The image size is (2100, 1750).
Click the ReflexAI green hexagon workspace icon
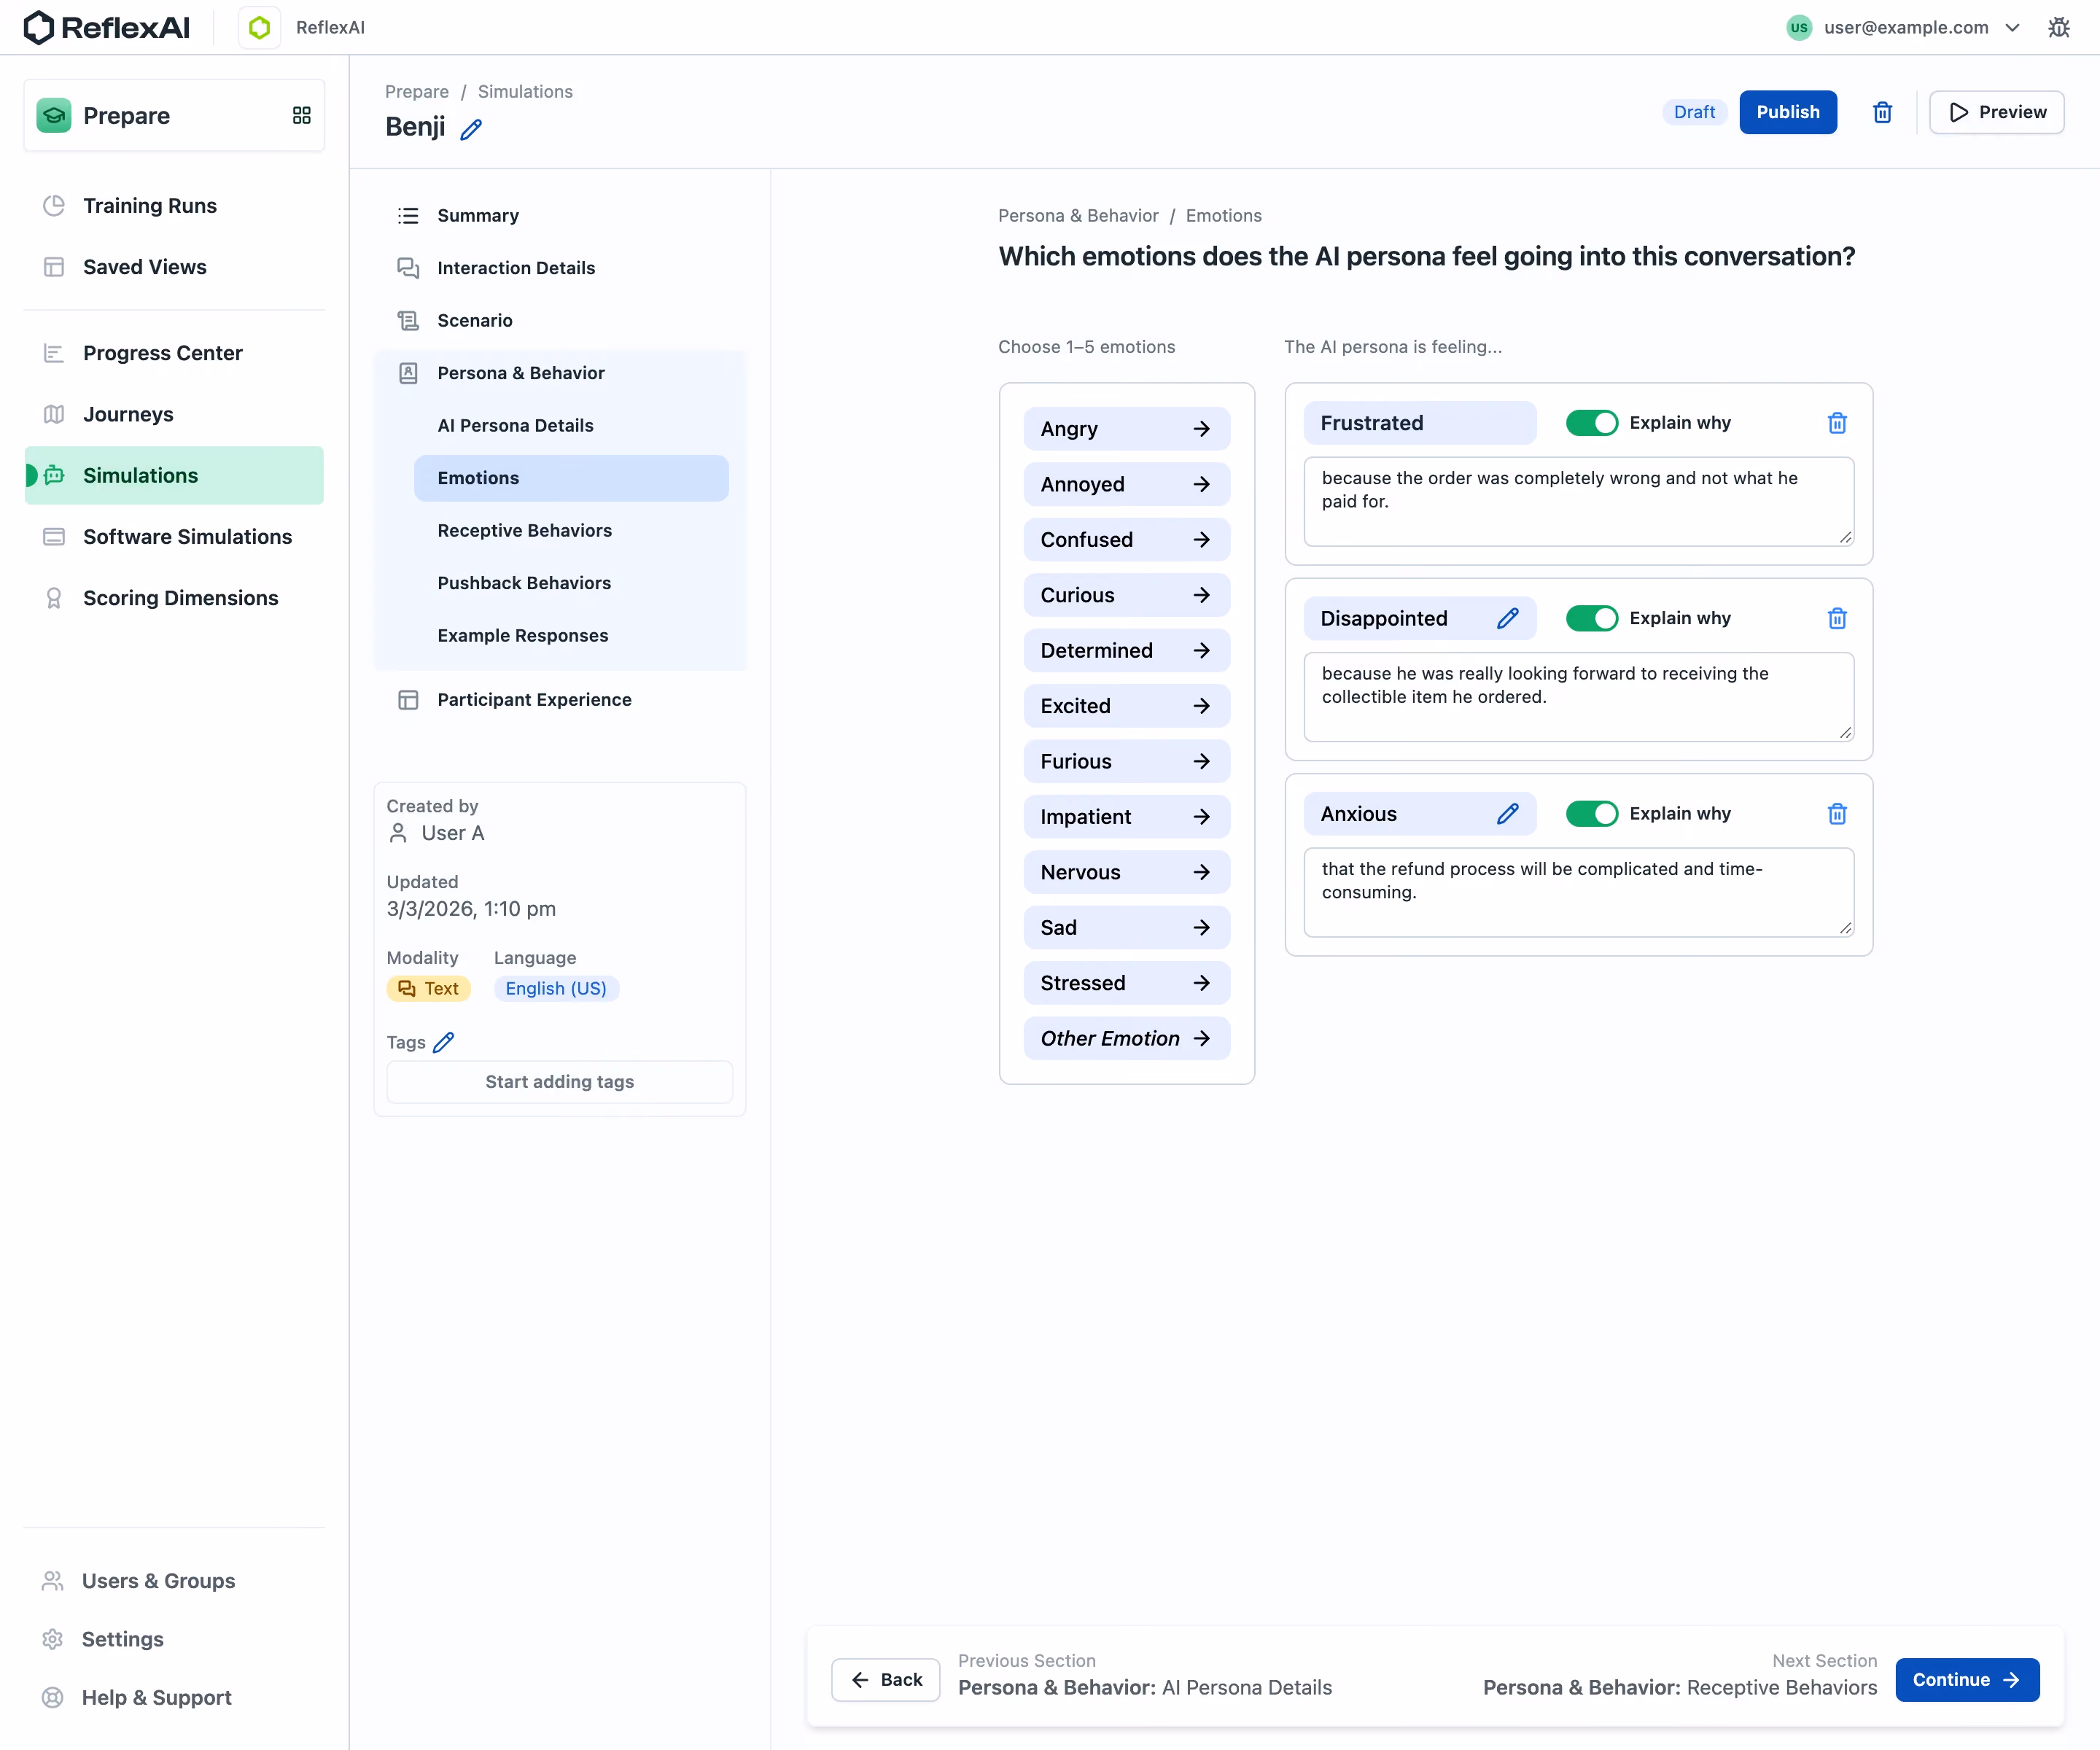[x=259, y=27]
